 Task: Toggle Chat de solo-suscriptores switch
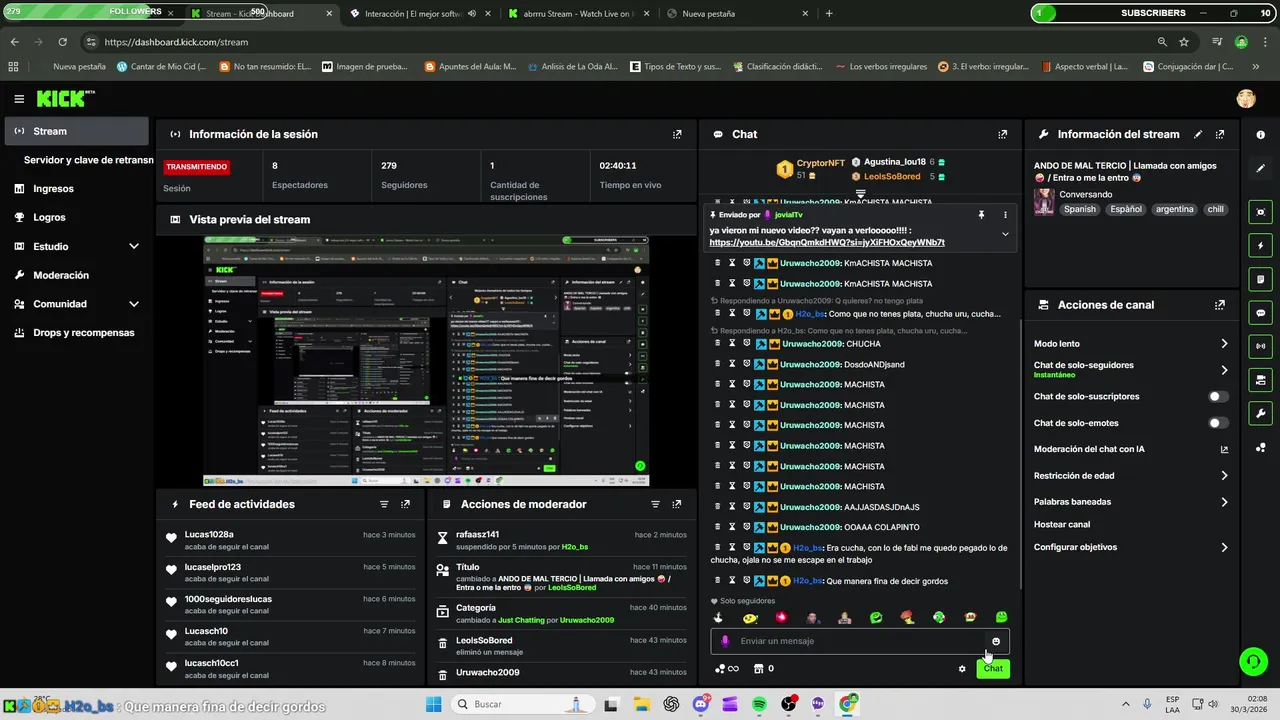[1218, 397]
